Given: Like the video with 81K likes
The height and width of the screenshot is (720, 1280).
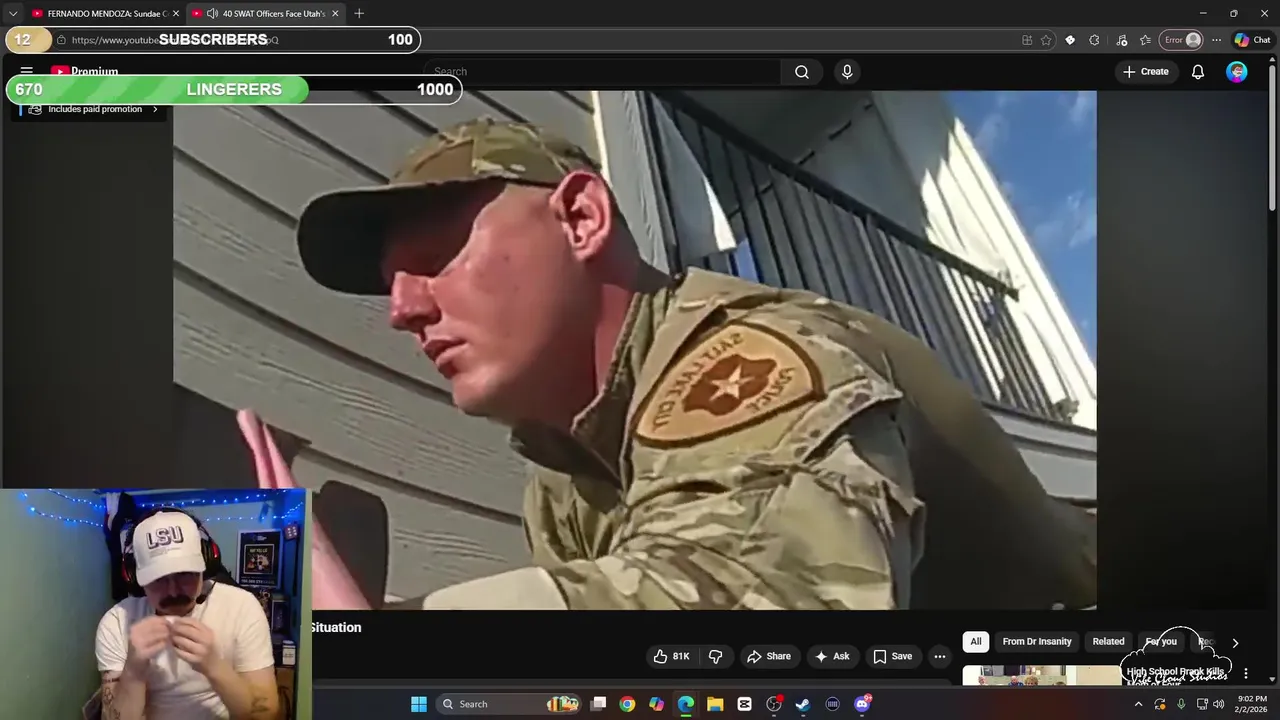Looking at the screenshot, I should pos(671,656).
